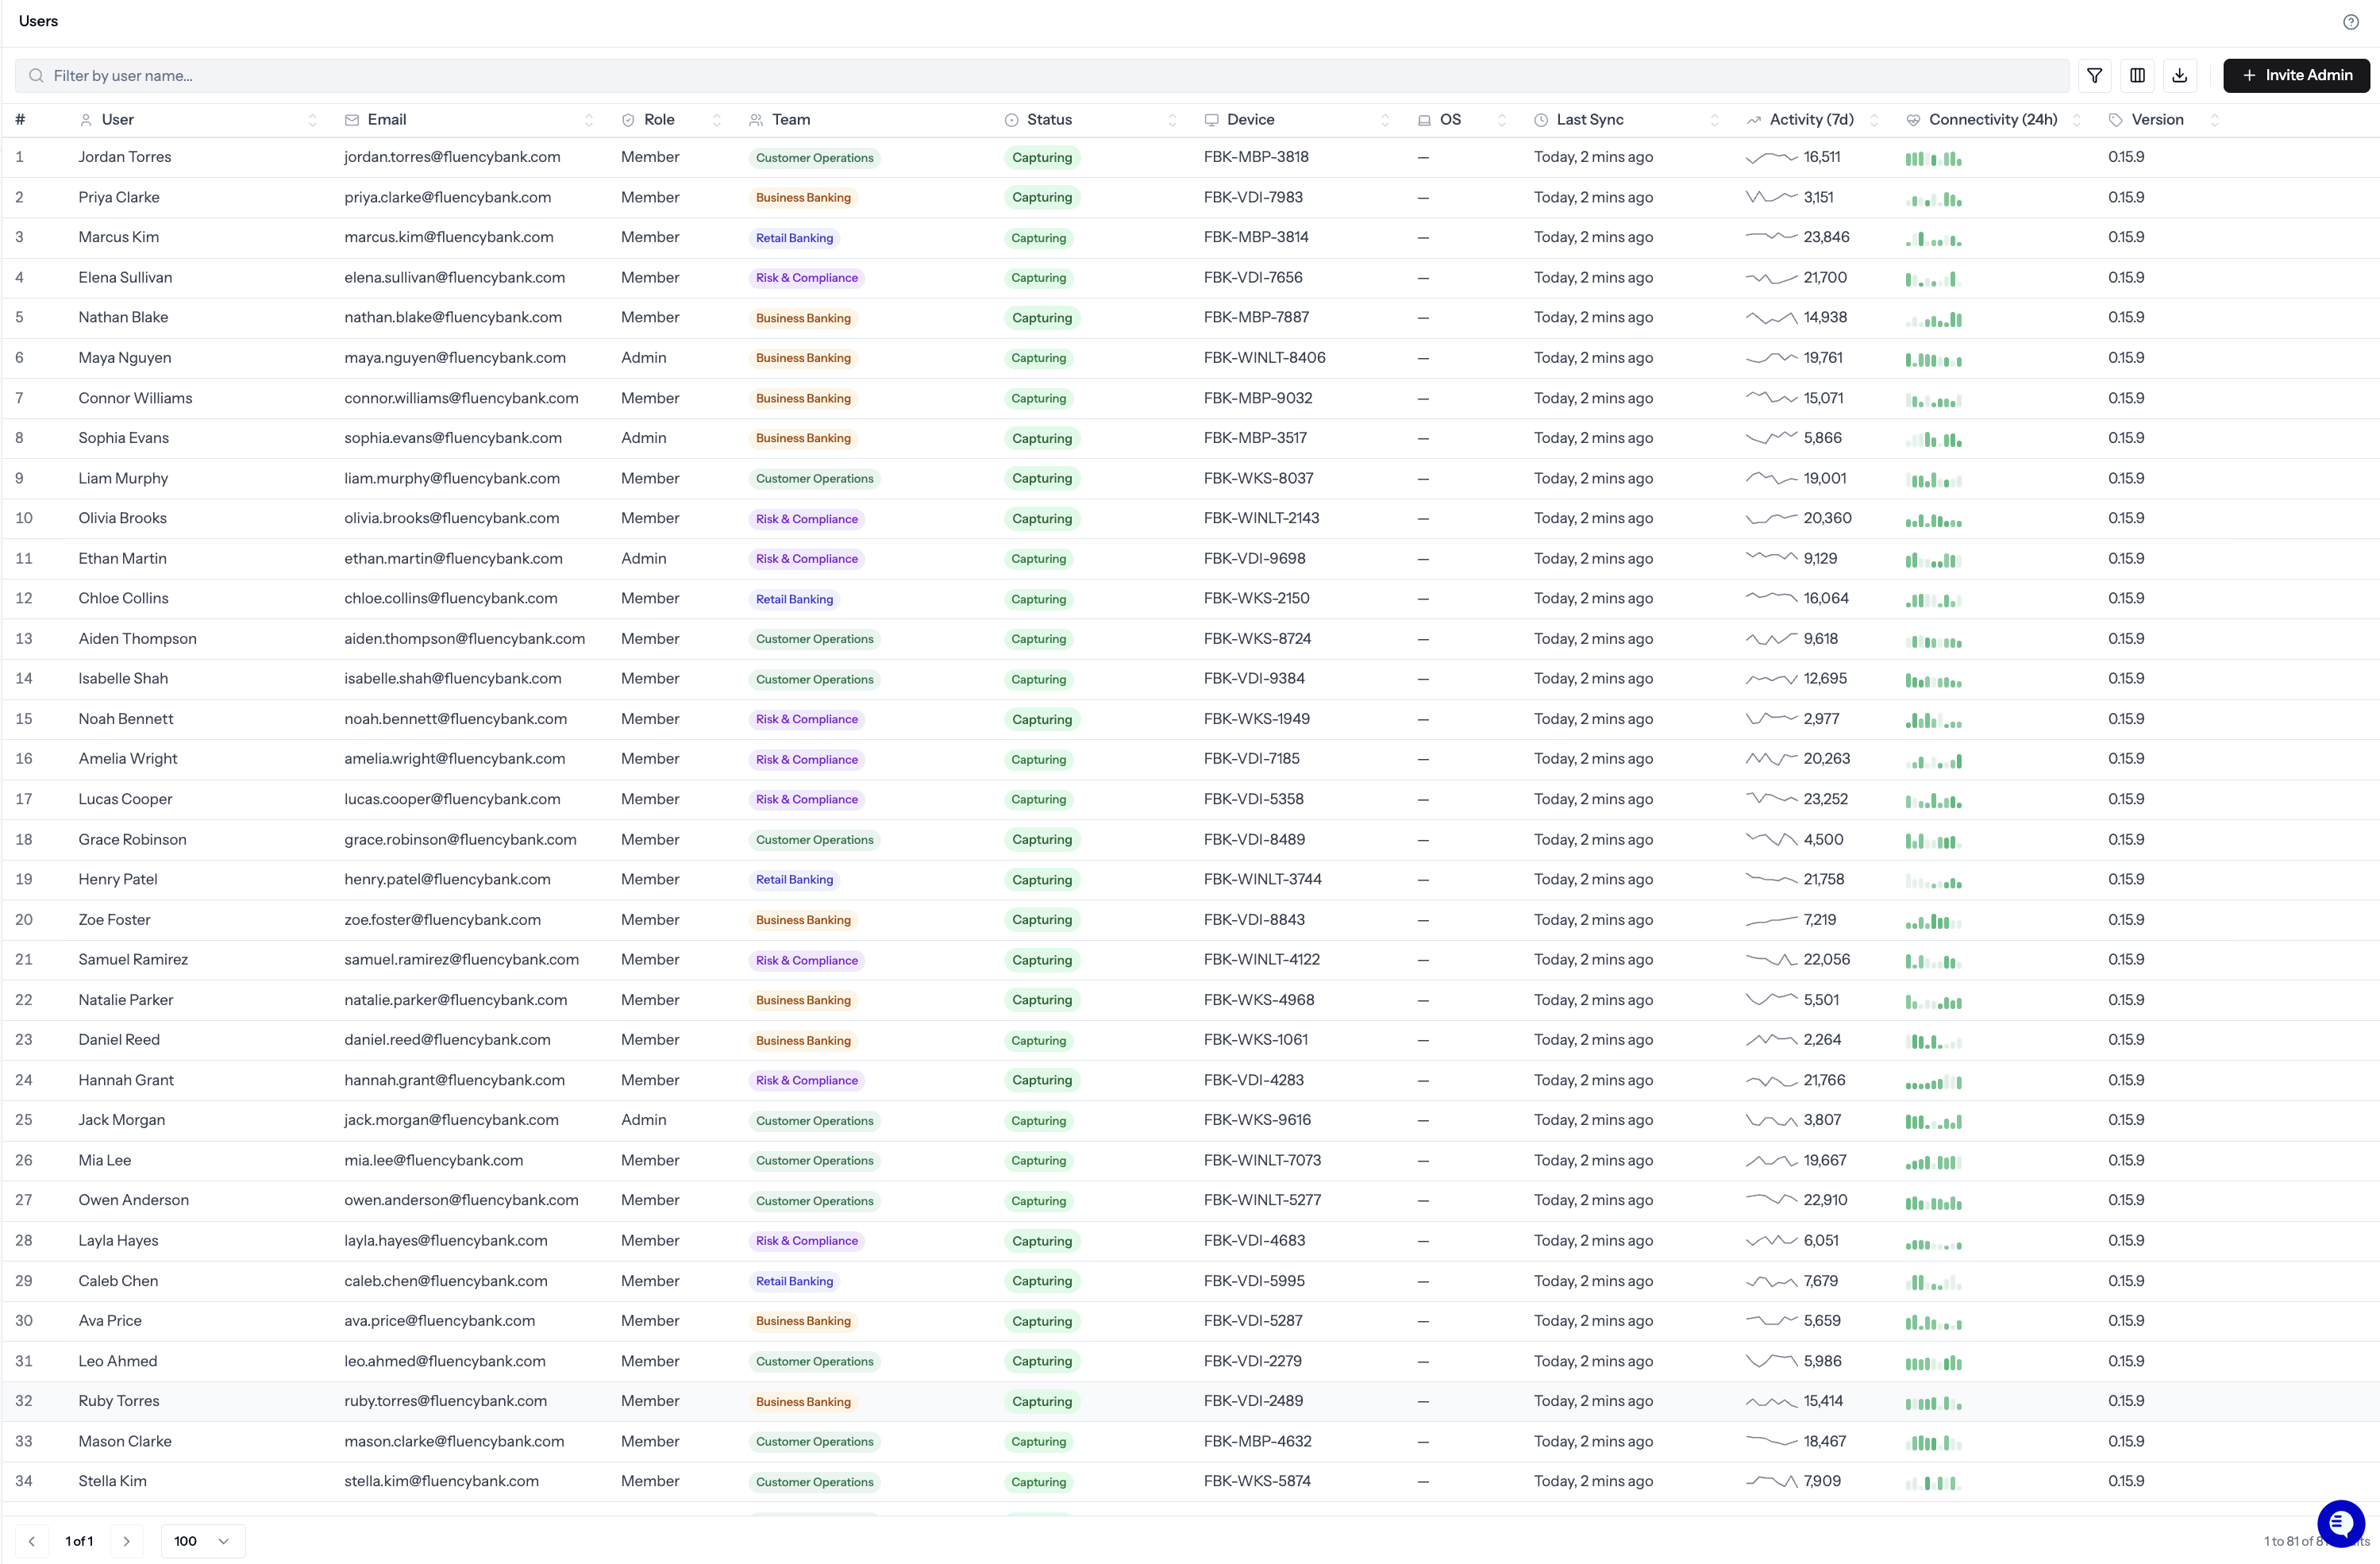Click stella.kim@fluencybank.com email

[441, 1481]
